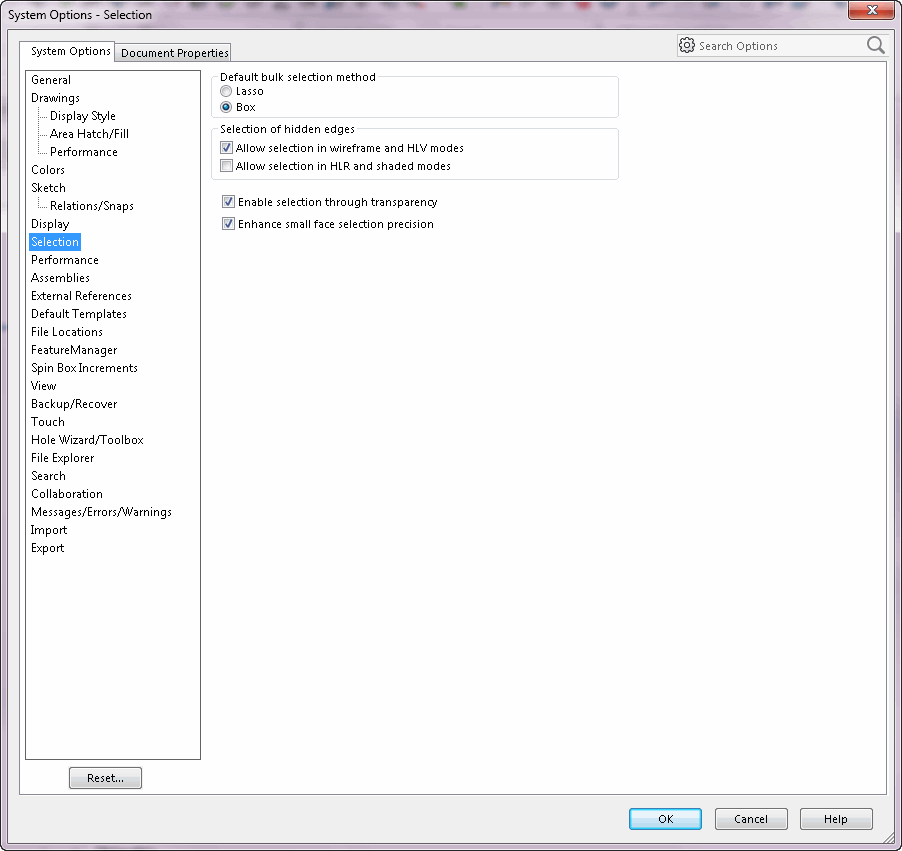Viewport: 902px width, 851px height.
Task: Open the Search options category
Action: [48, 476]
